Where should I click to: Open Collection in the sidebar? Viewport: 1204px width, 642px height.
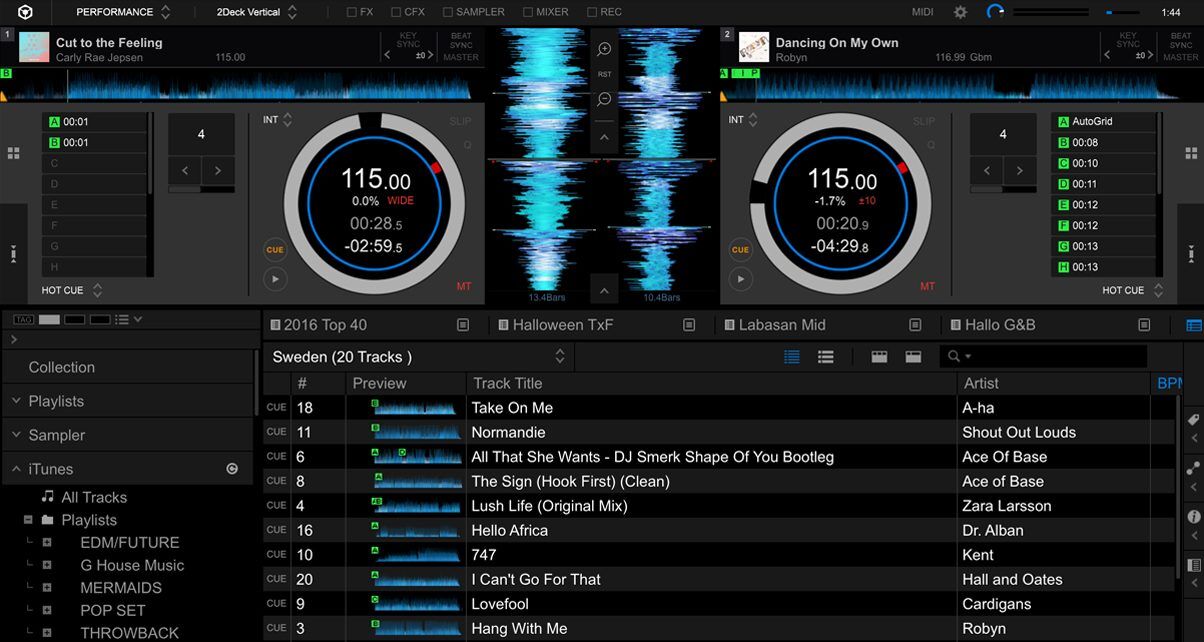pyautogui.click(x=62, y=367)
